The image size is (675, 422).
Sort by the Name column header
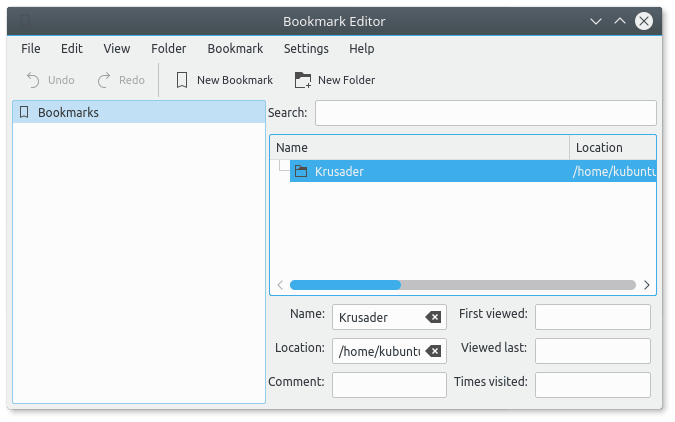coord(420,148)
